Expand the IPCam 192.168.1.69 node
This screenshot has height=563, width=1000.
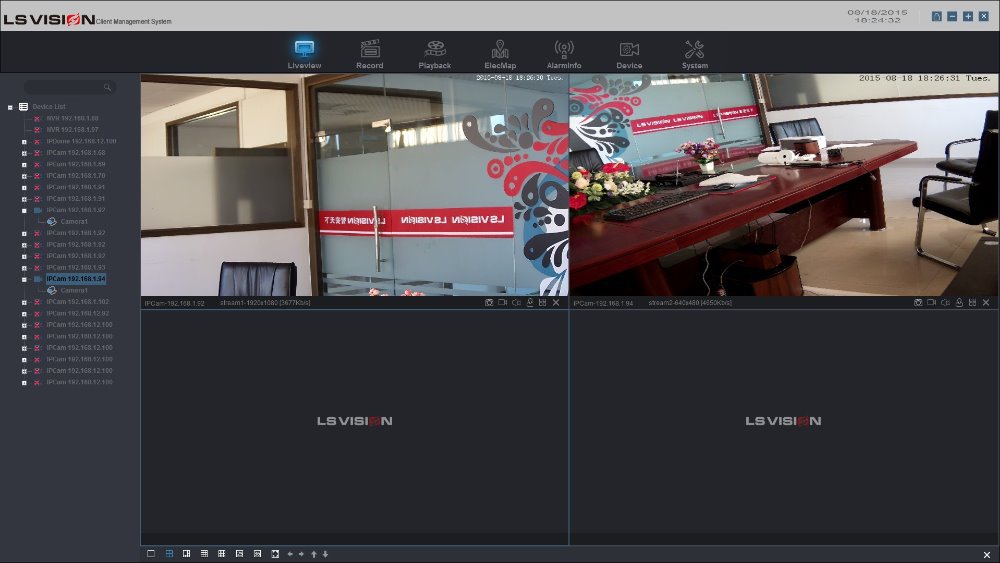(x=24, y=165)
